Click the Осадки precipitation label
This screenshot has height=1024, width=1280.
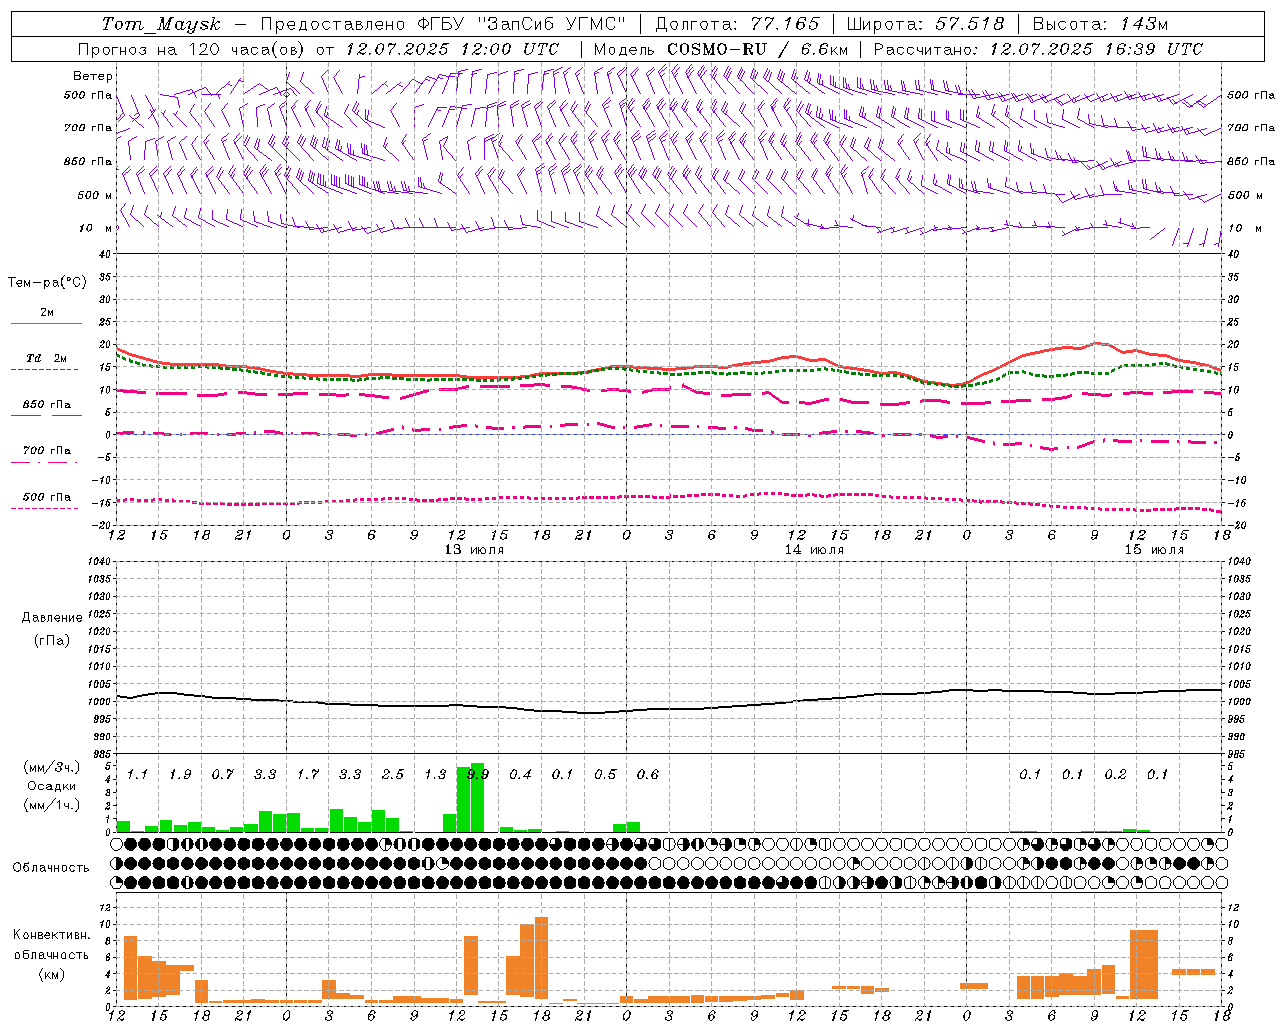51,786
